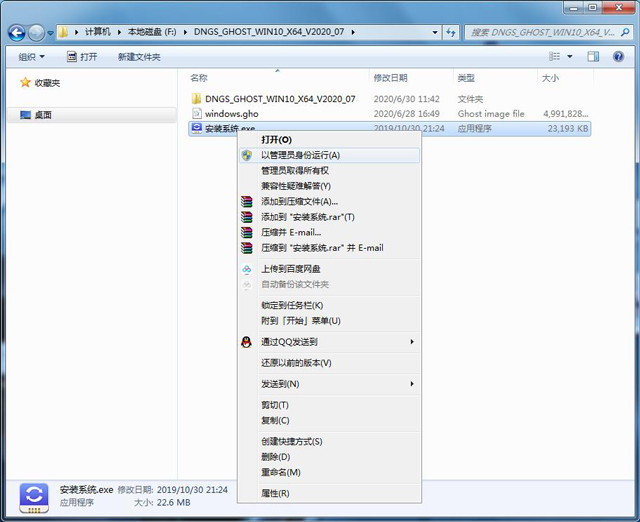Click the search magnifier icon
Image resolution: width=640 pixels, height=522 pixels.
pos(625,32)
